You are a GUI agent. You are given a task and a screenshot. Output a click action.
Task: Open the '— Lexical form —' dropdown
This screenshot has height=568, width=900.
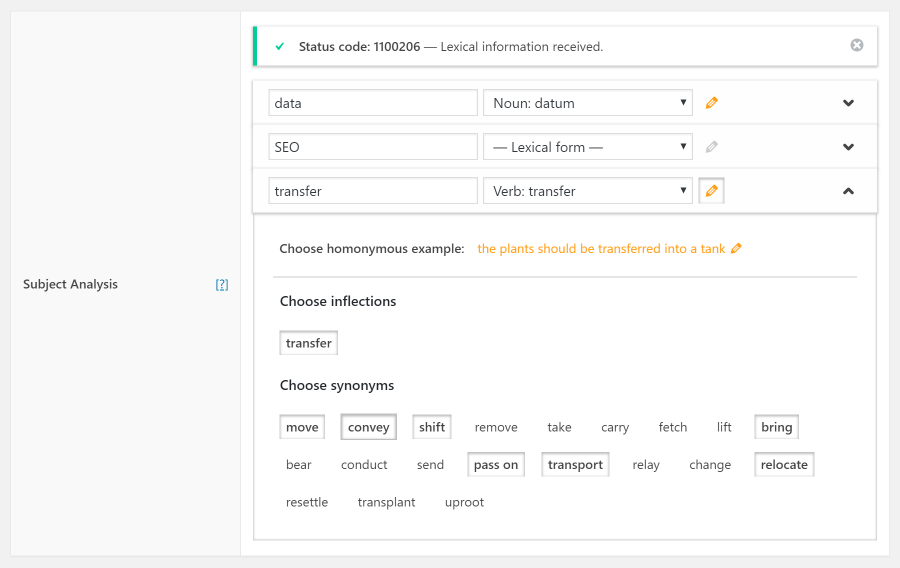[588, 147]
